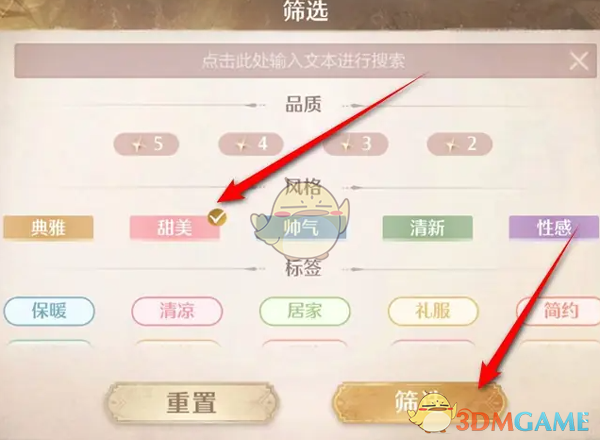Enable the 2-star quality filter
Image resolution: width=600 pixels, height=440 pixels.
[460, 144]
